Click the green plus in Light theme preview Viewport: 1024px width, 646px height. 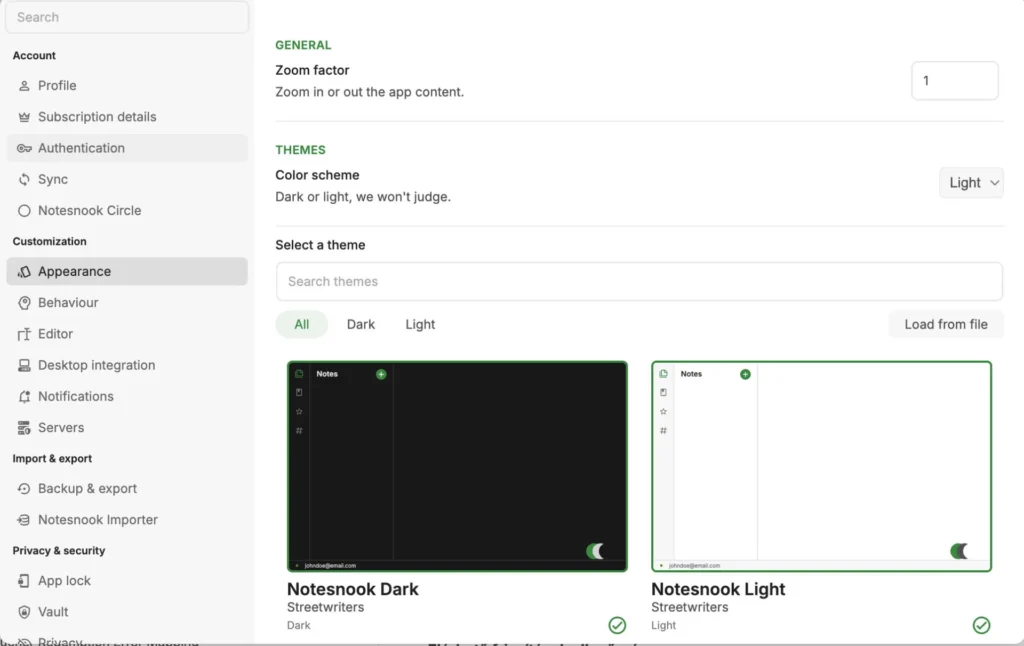[x=745, y=374]
